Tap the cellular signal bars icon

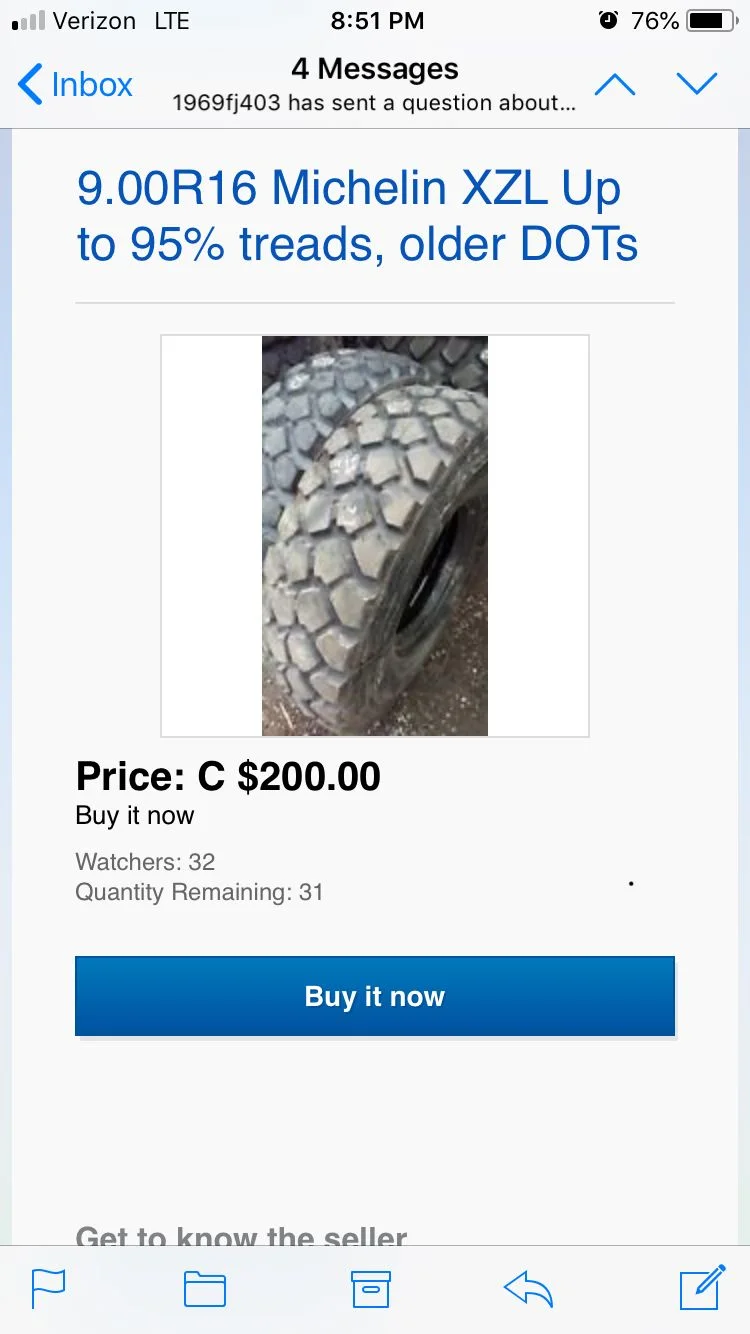tap(28, 21)
